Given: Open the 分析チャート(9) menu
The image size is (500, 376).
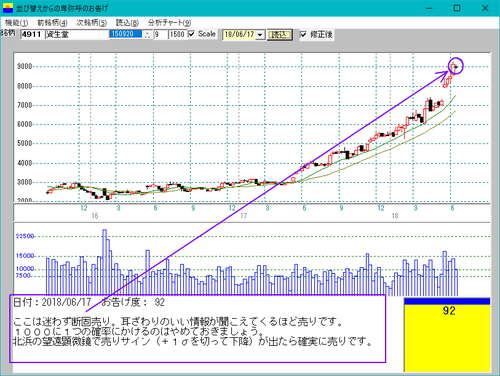Looking at the screenshot, I should tap(169, 23).
